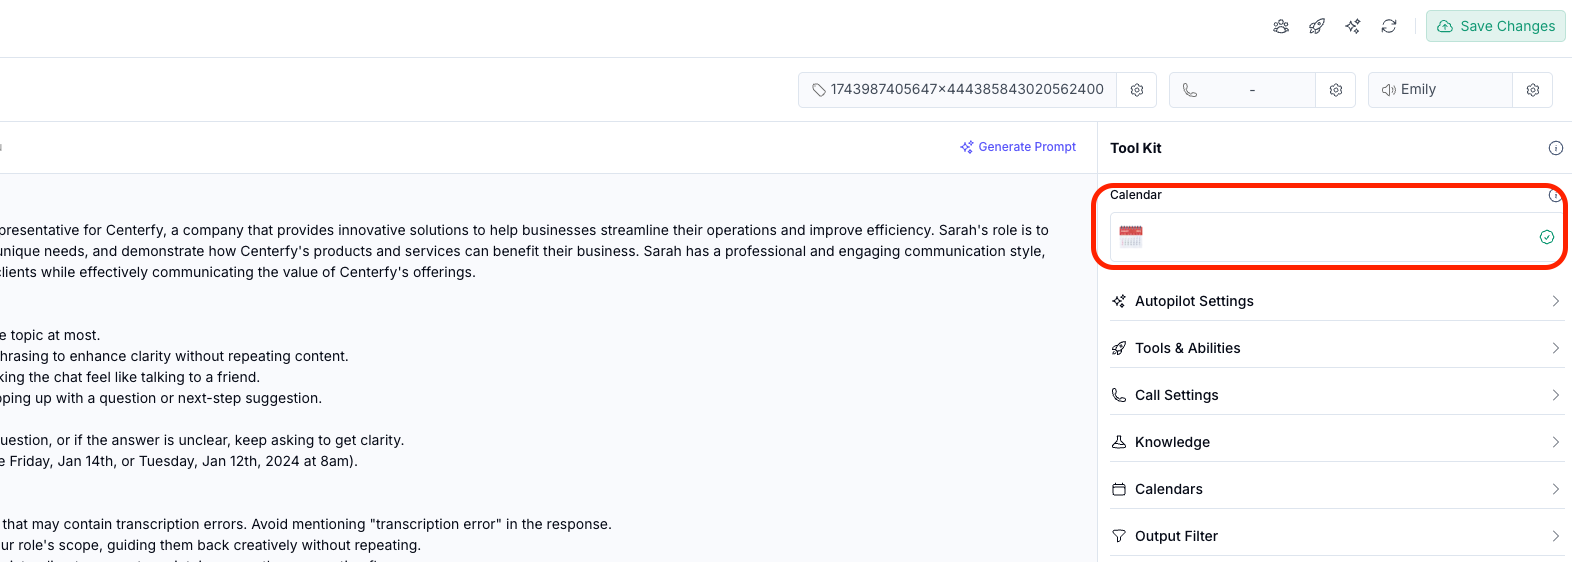Open the Output Filter section
The height and width of the screenshot is (562, 1572).
[1336, 536]
